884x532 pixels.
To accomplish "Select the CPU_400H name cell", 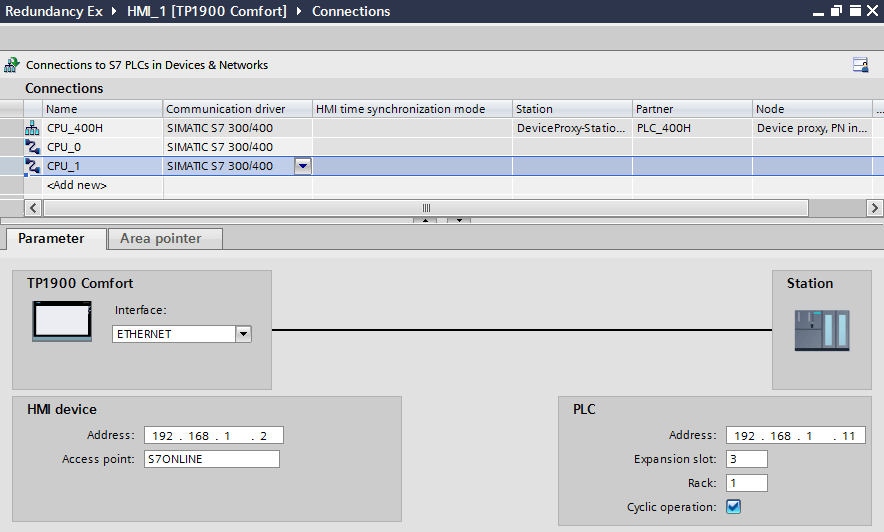I will 103,128.
